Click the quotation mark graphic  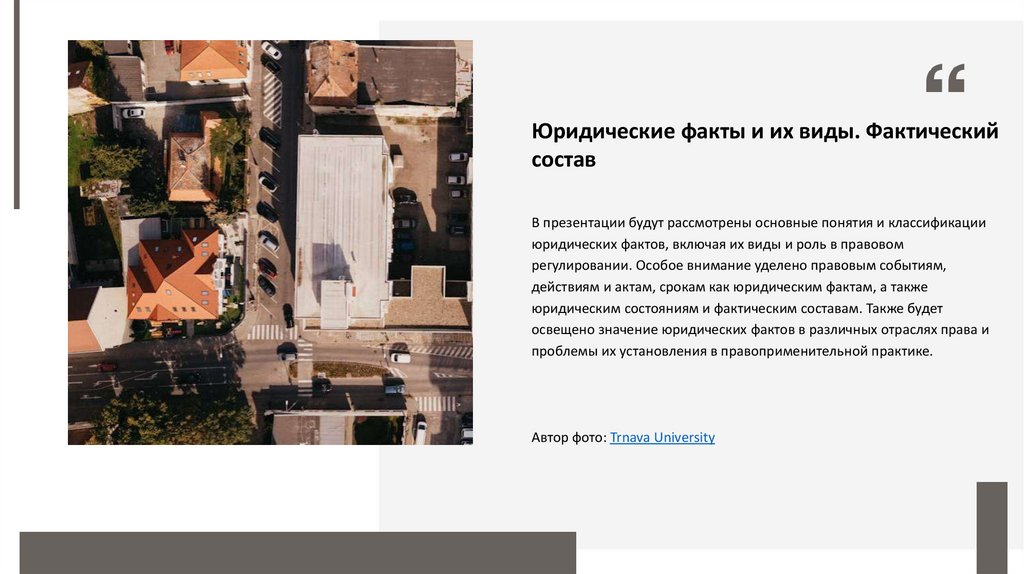(945, 78)
